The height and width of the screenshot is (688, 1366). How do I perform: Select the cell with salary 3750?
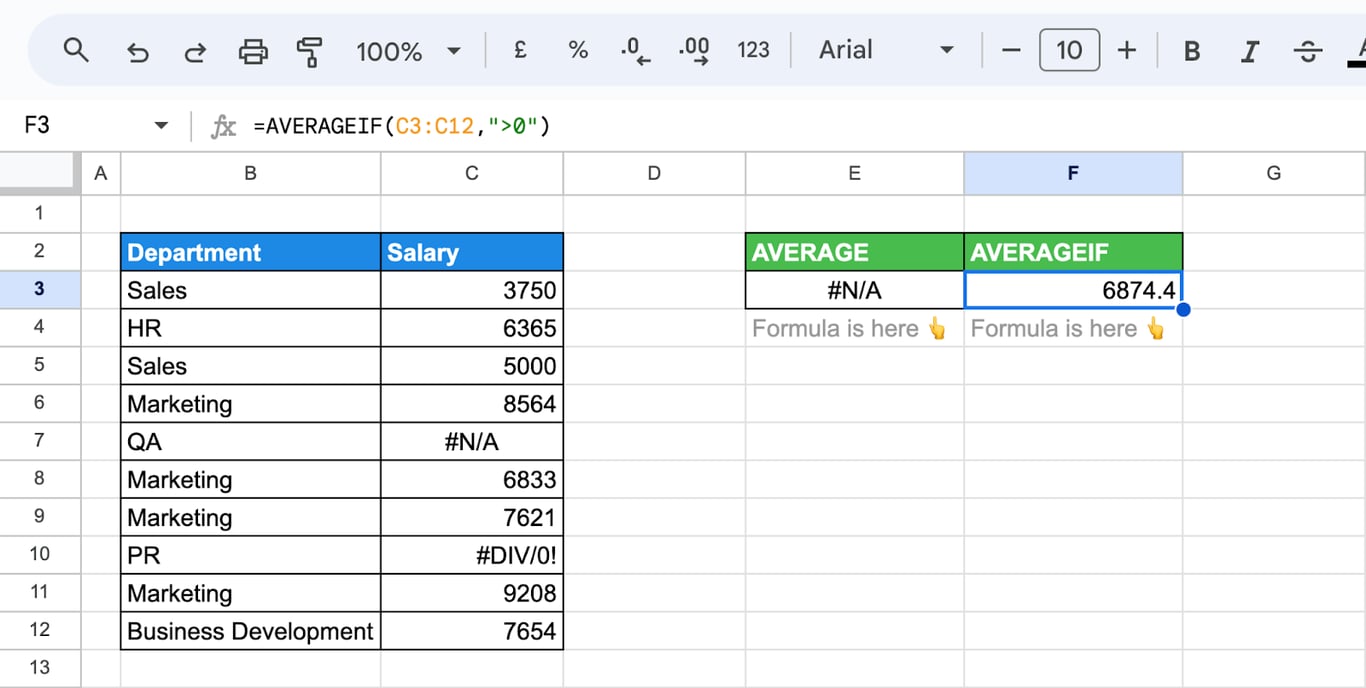472,290
